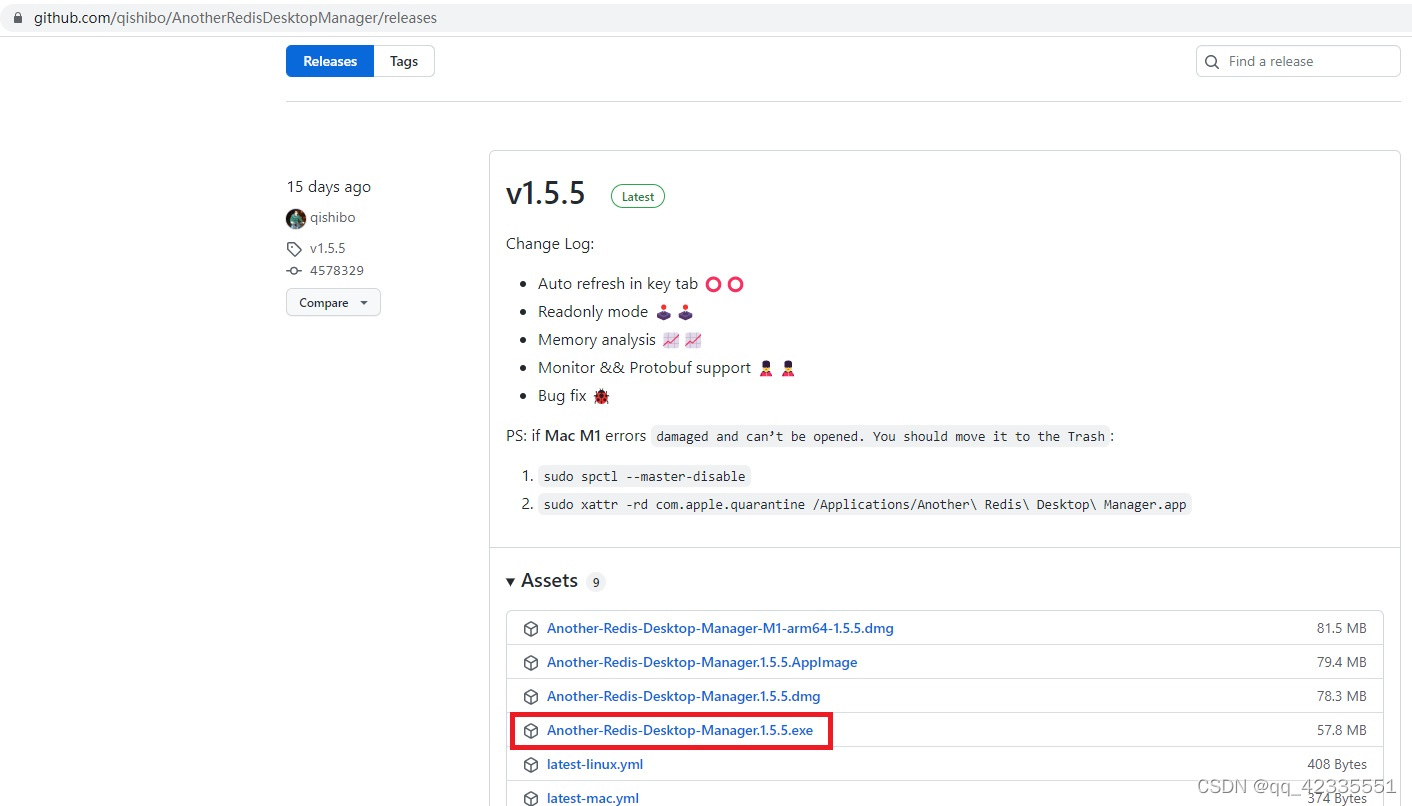Click the 78.3 MB file size

[x=1341, y=697]
